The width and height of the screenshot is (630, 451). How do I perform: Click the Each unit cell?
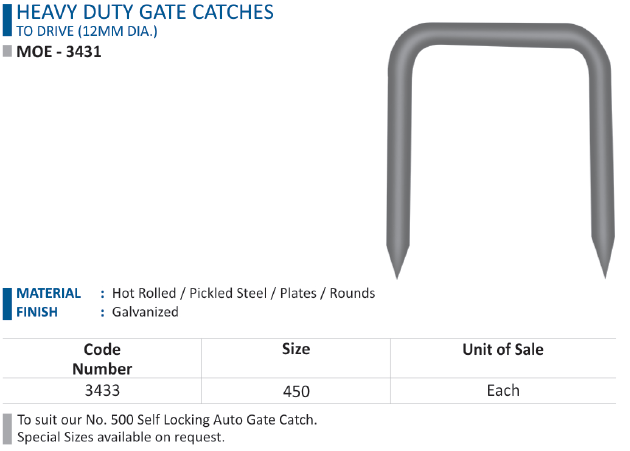[503, 391]
